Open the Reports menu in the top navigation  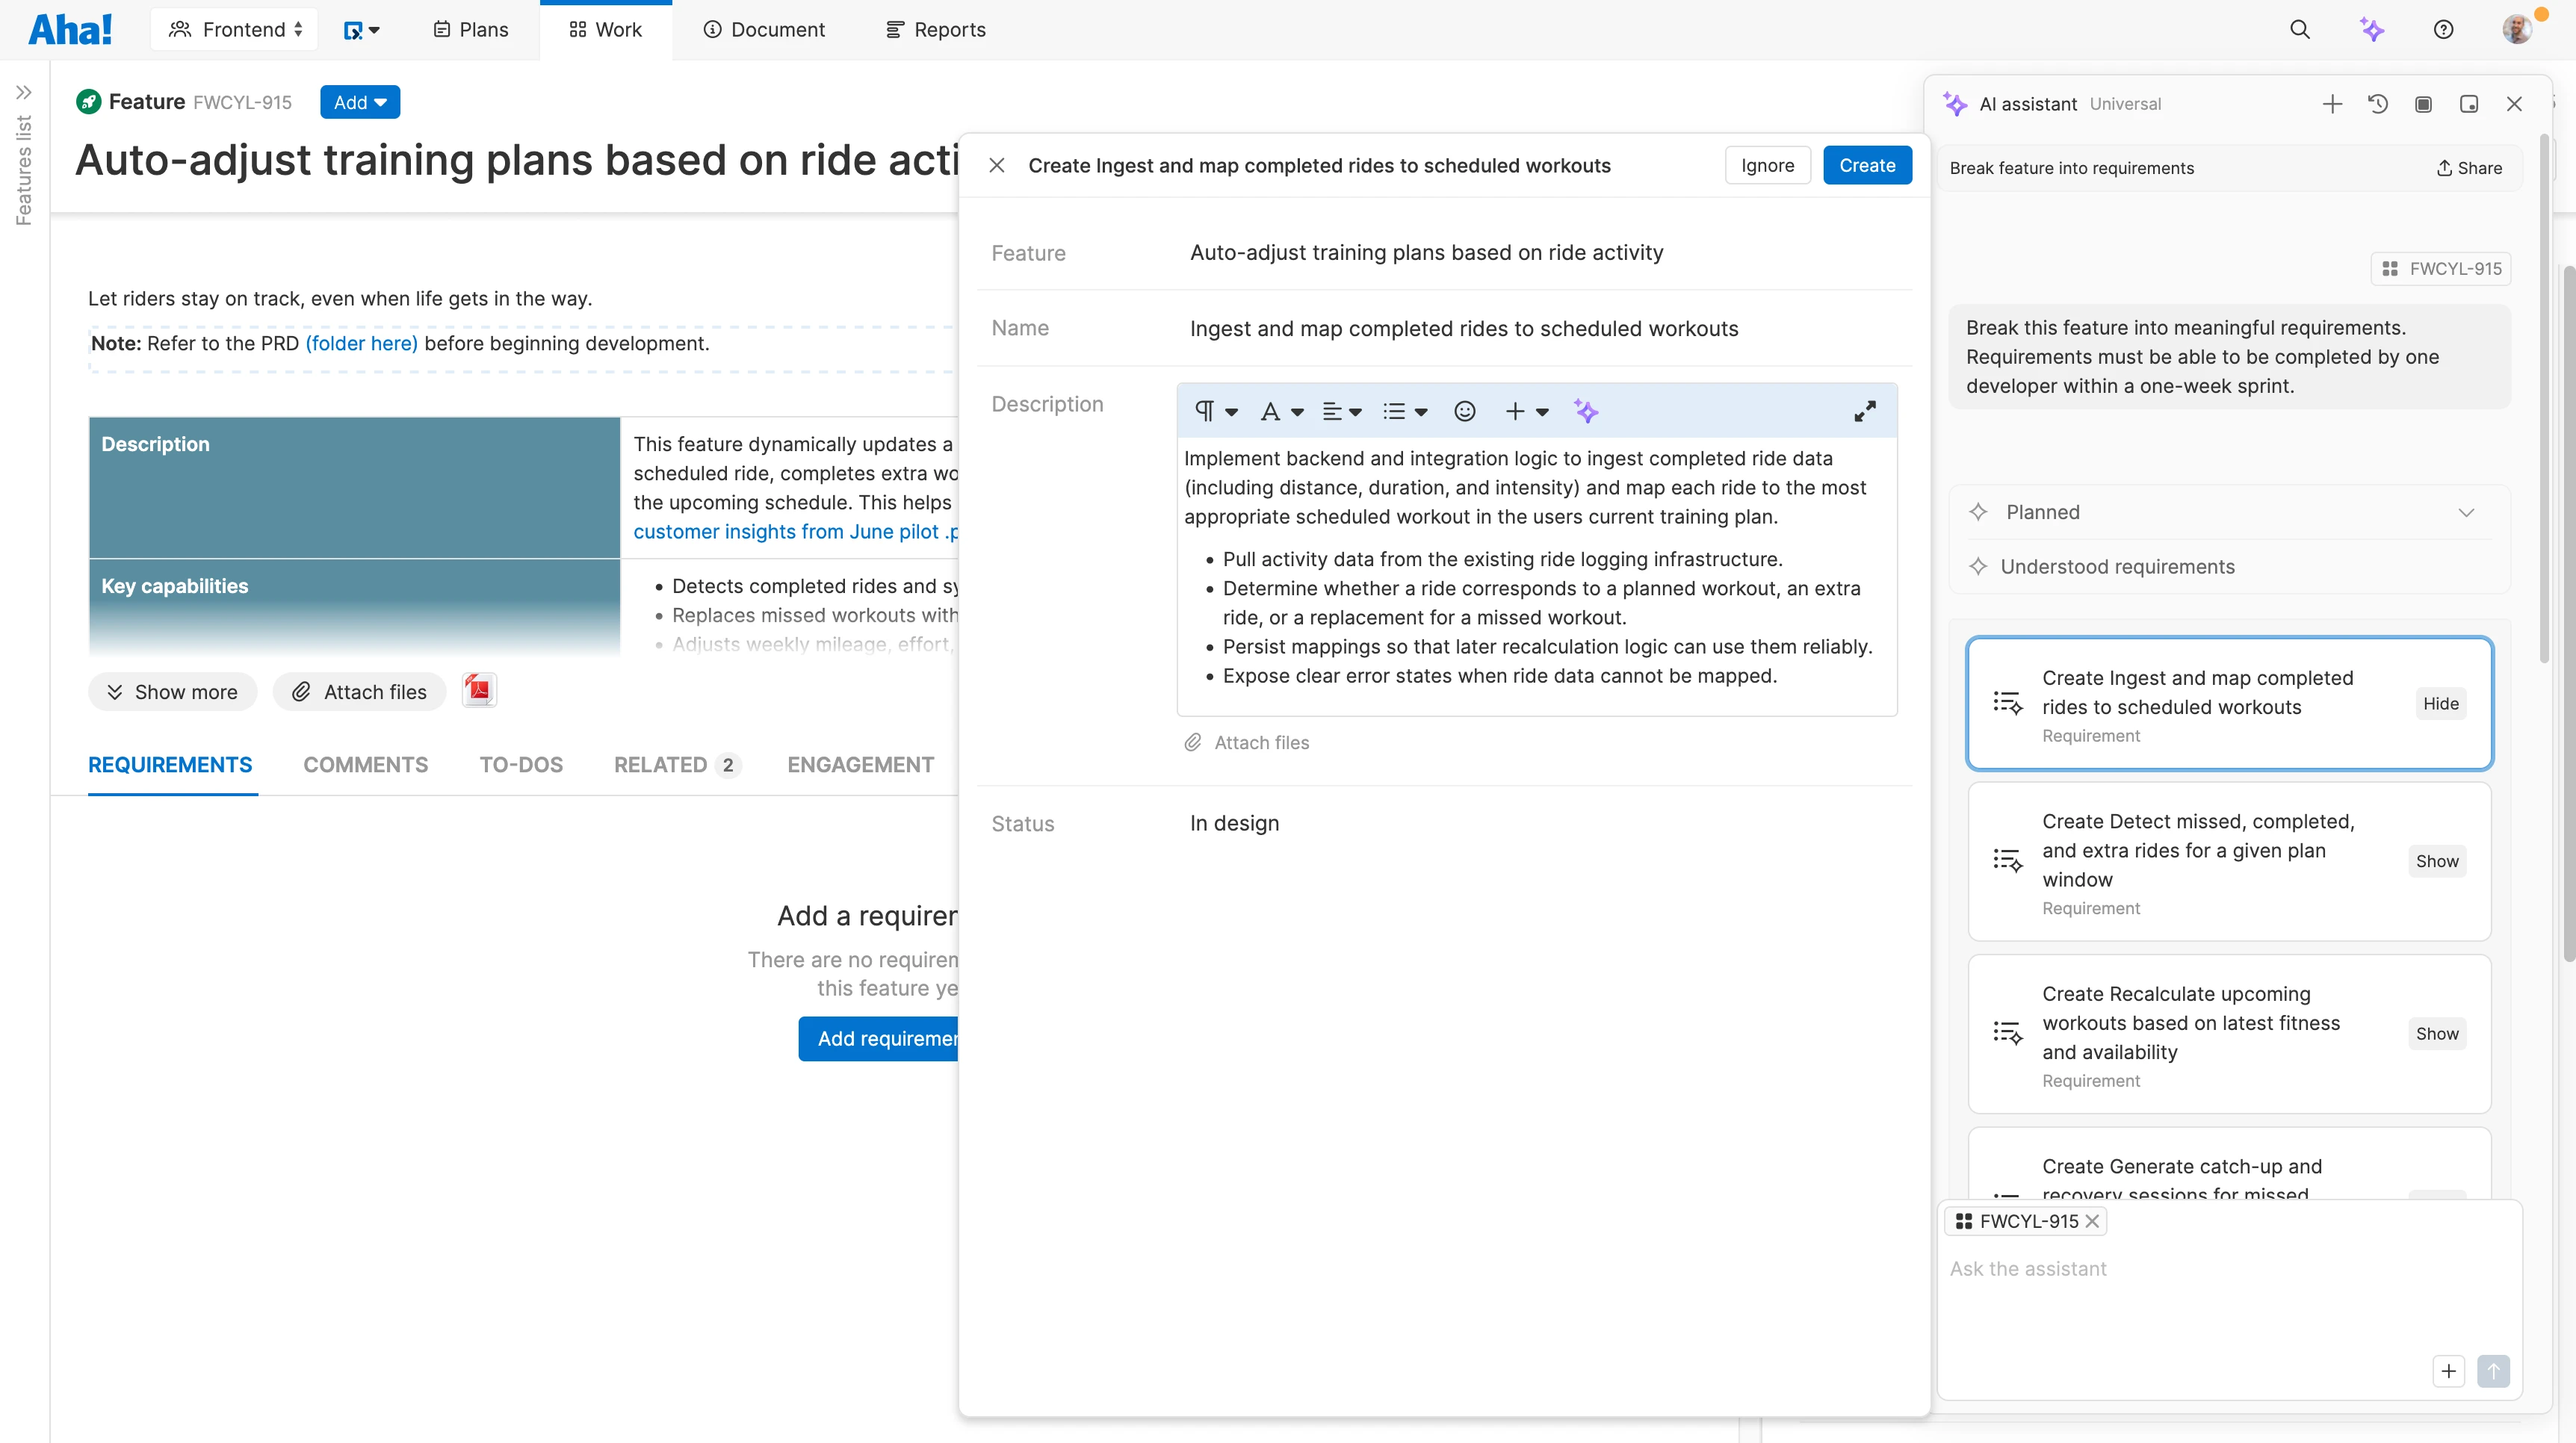pyautogui.click(x=935, y=29)
